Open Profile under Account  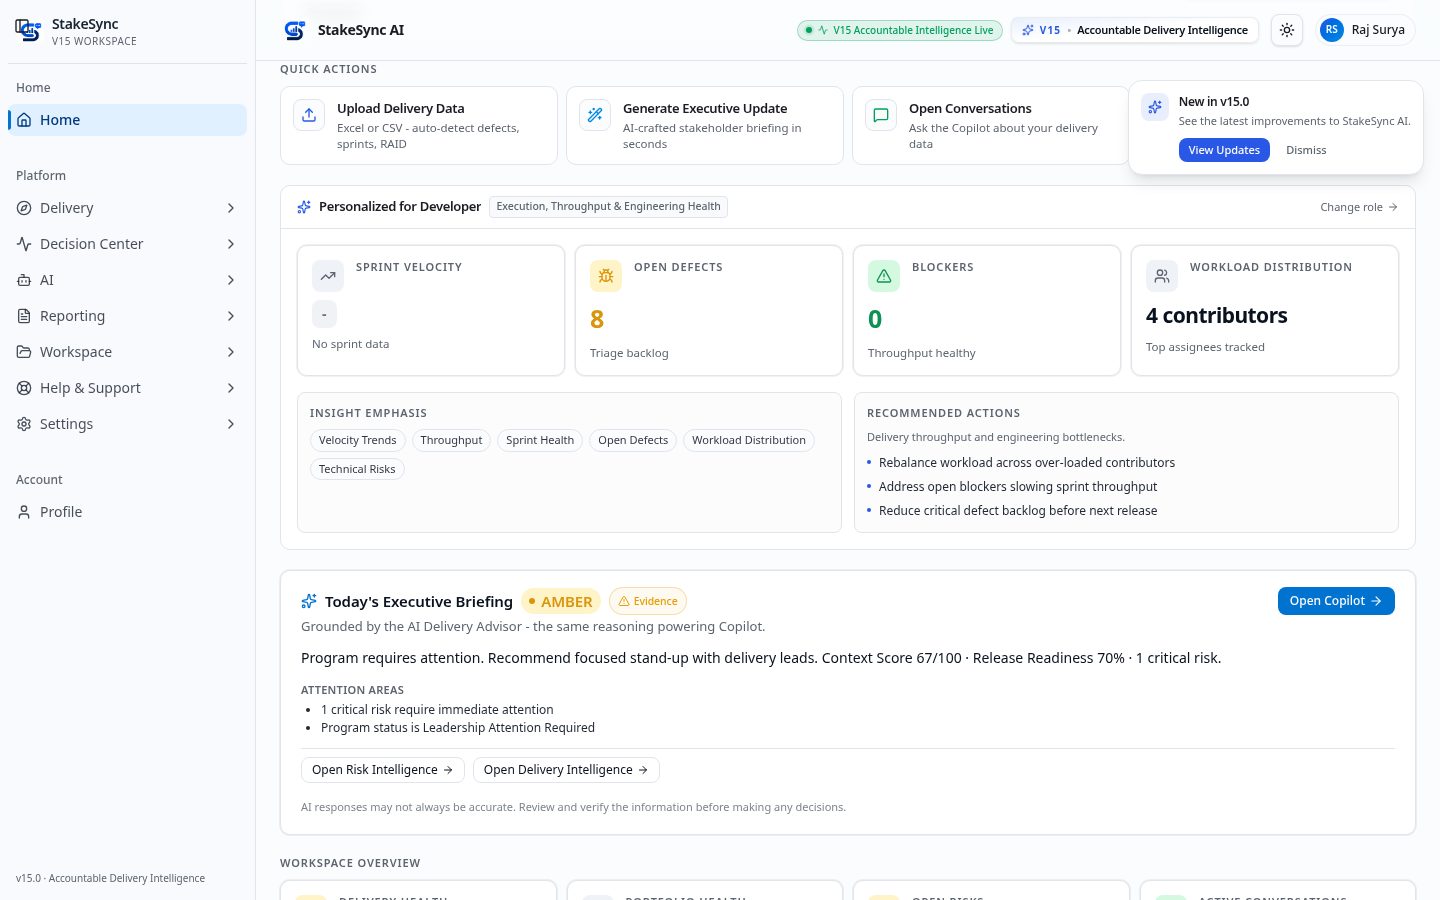click(127, 512)
